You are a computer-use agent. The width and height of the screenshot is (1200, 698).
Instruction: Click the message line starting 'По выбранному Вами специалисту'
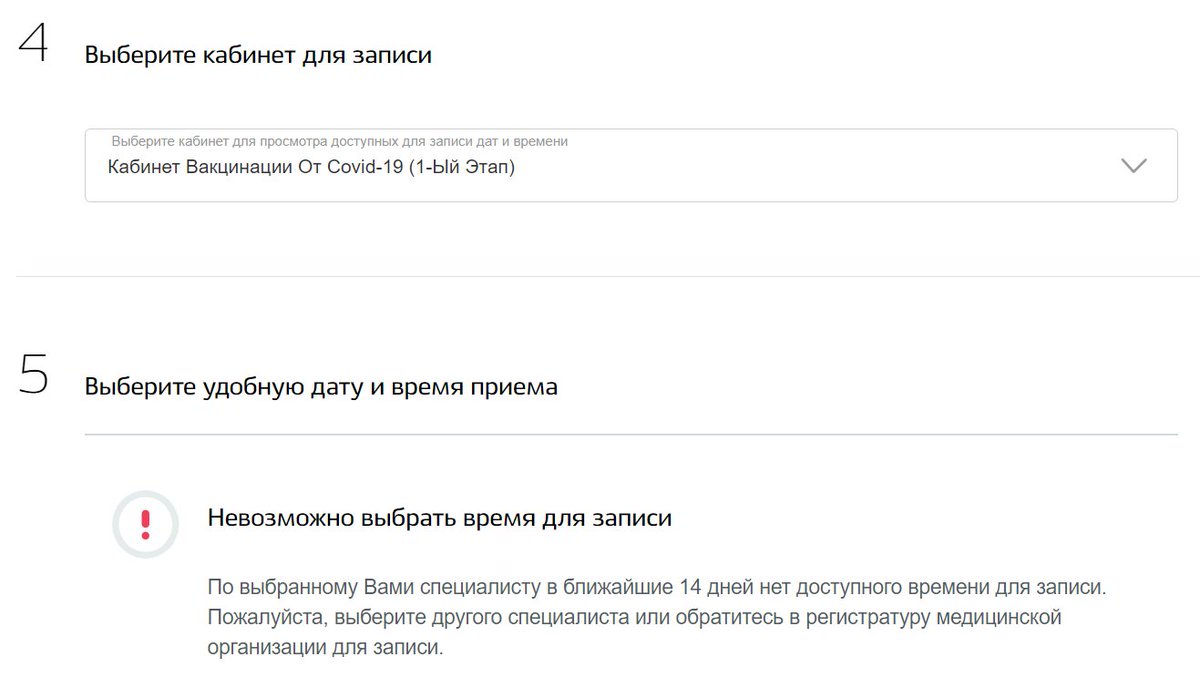coord(657,586)
